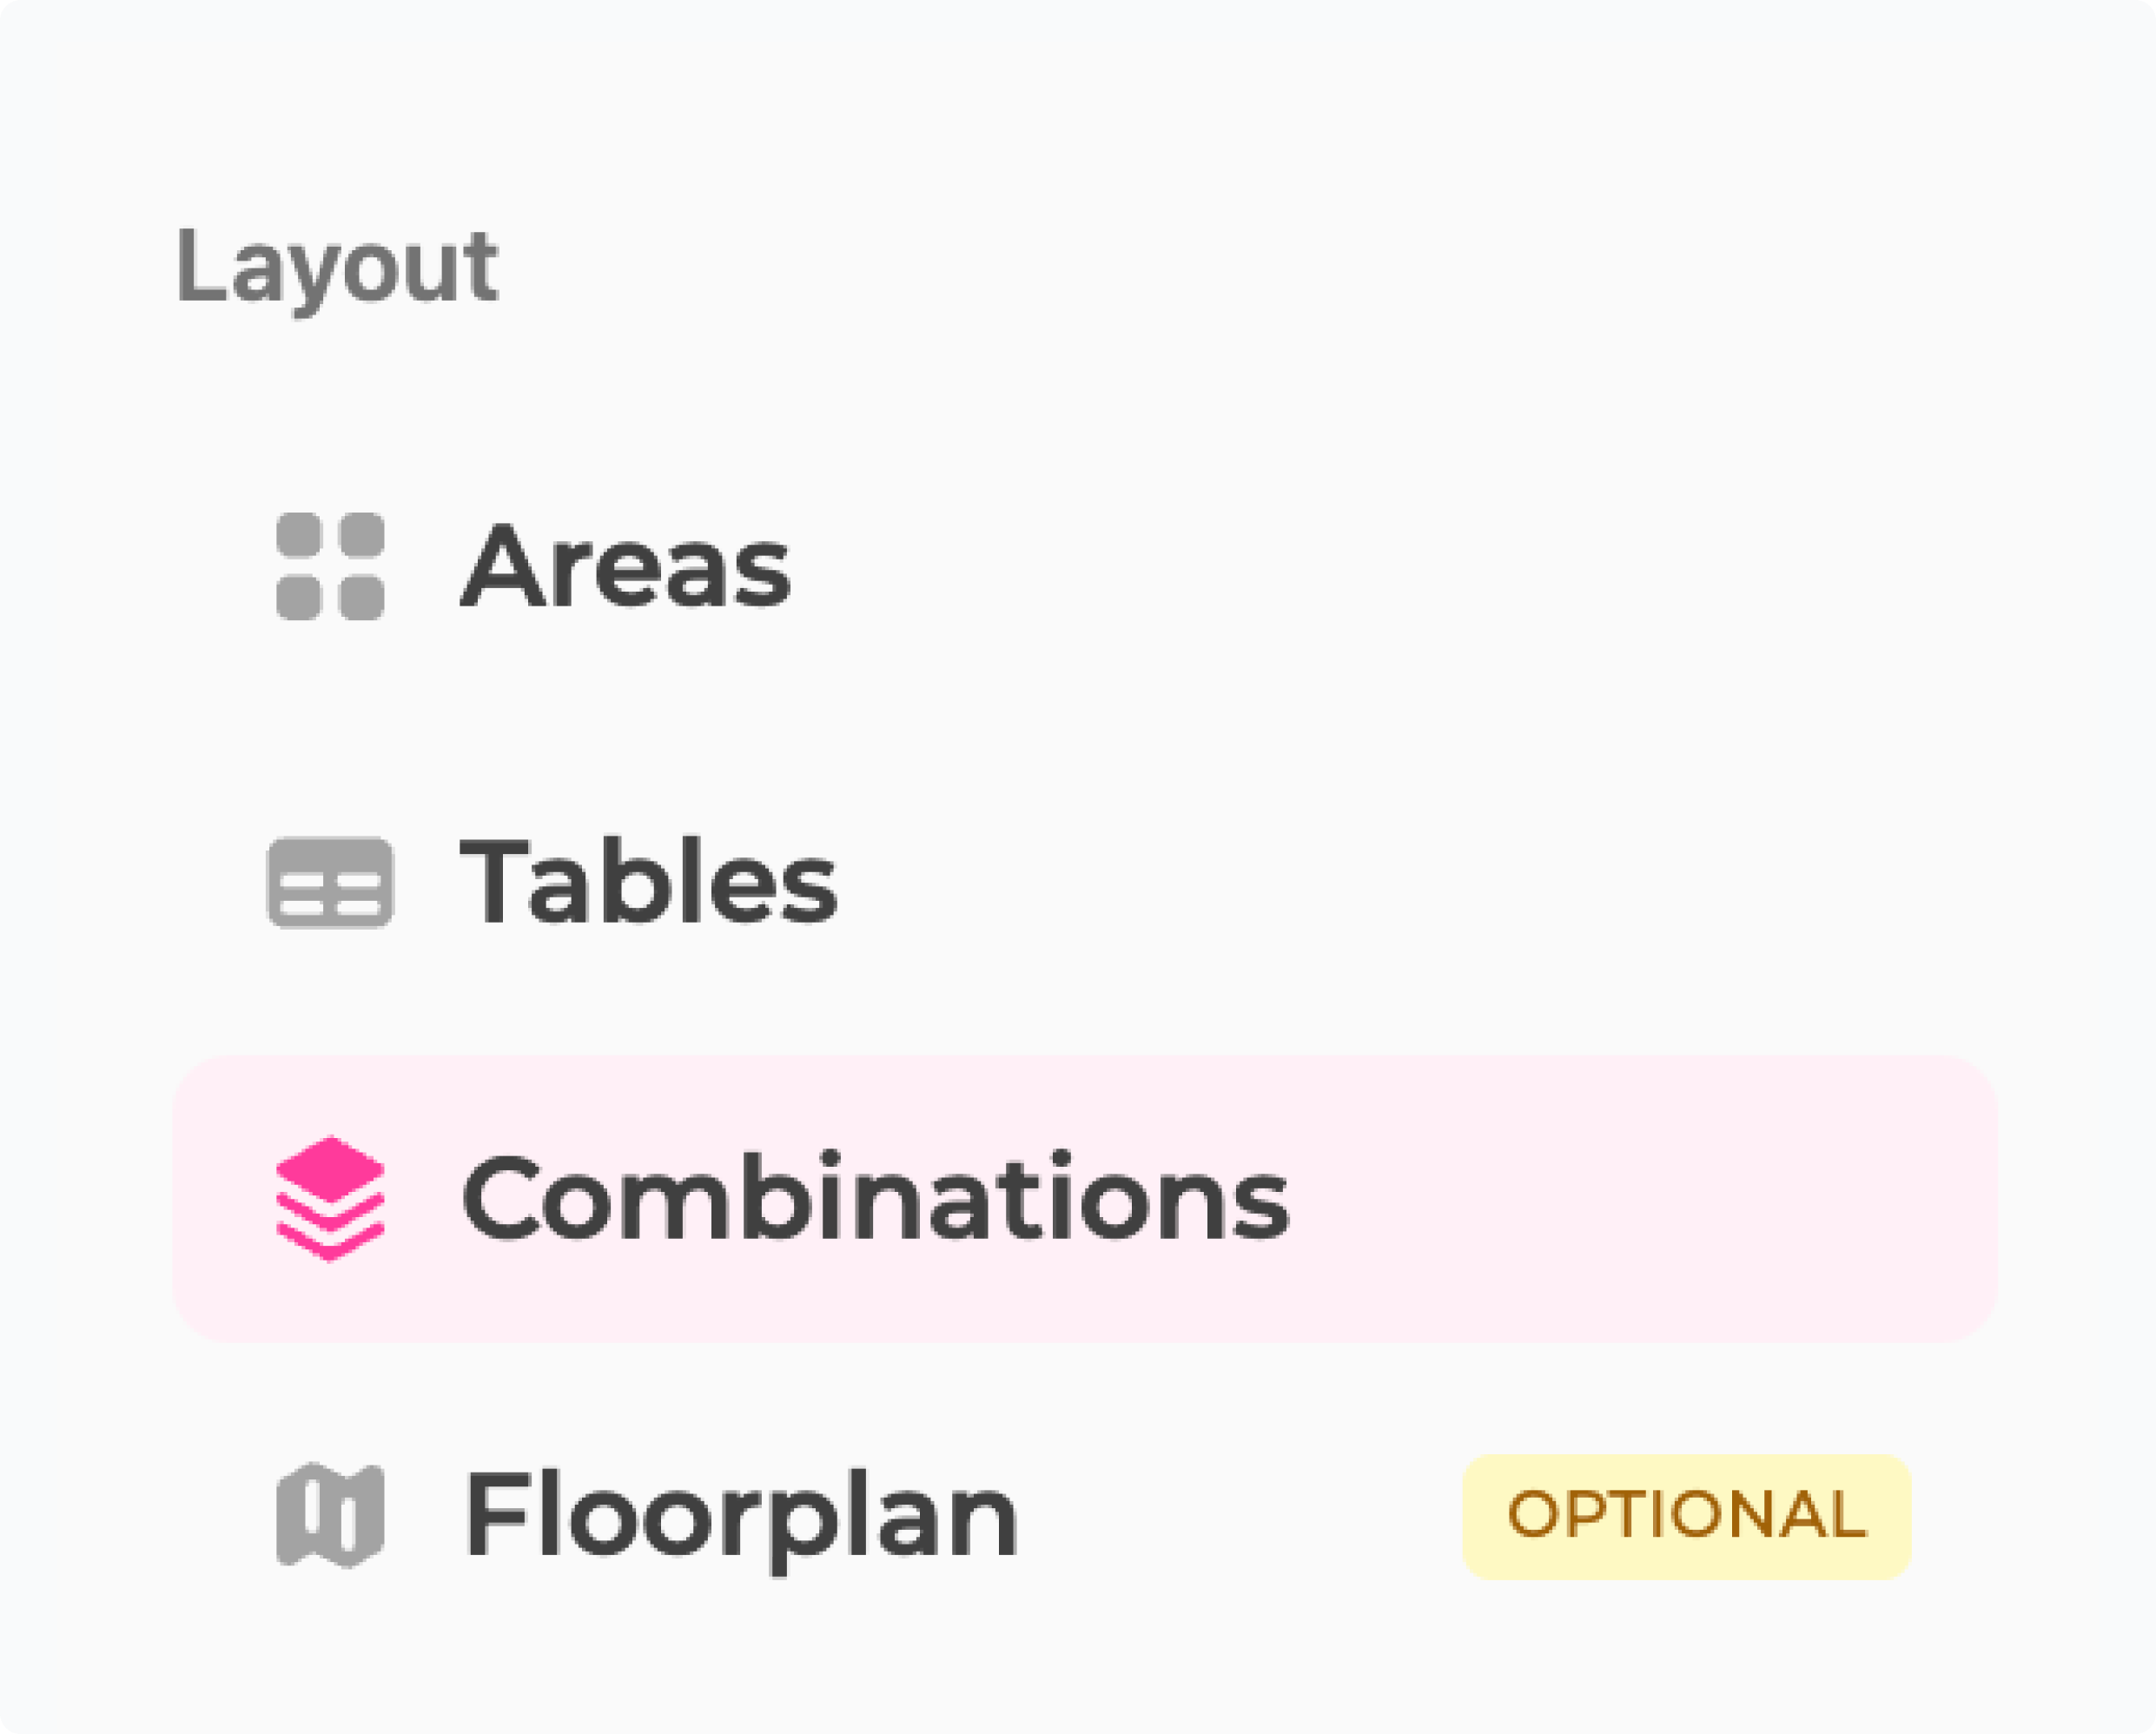Go to the Tables text label
The image size is (2156, 1734).
click(x=648, y=882)
